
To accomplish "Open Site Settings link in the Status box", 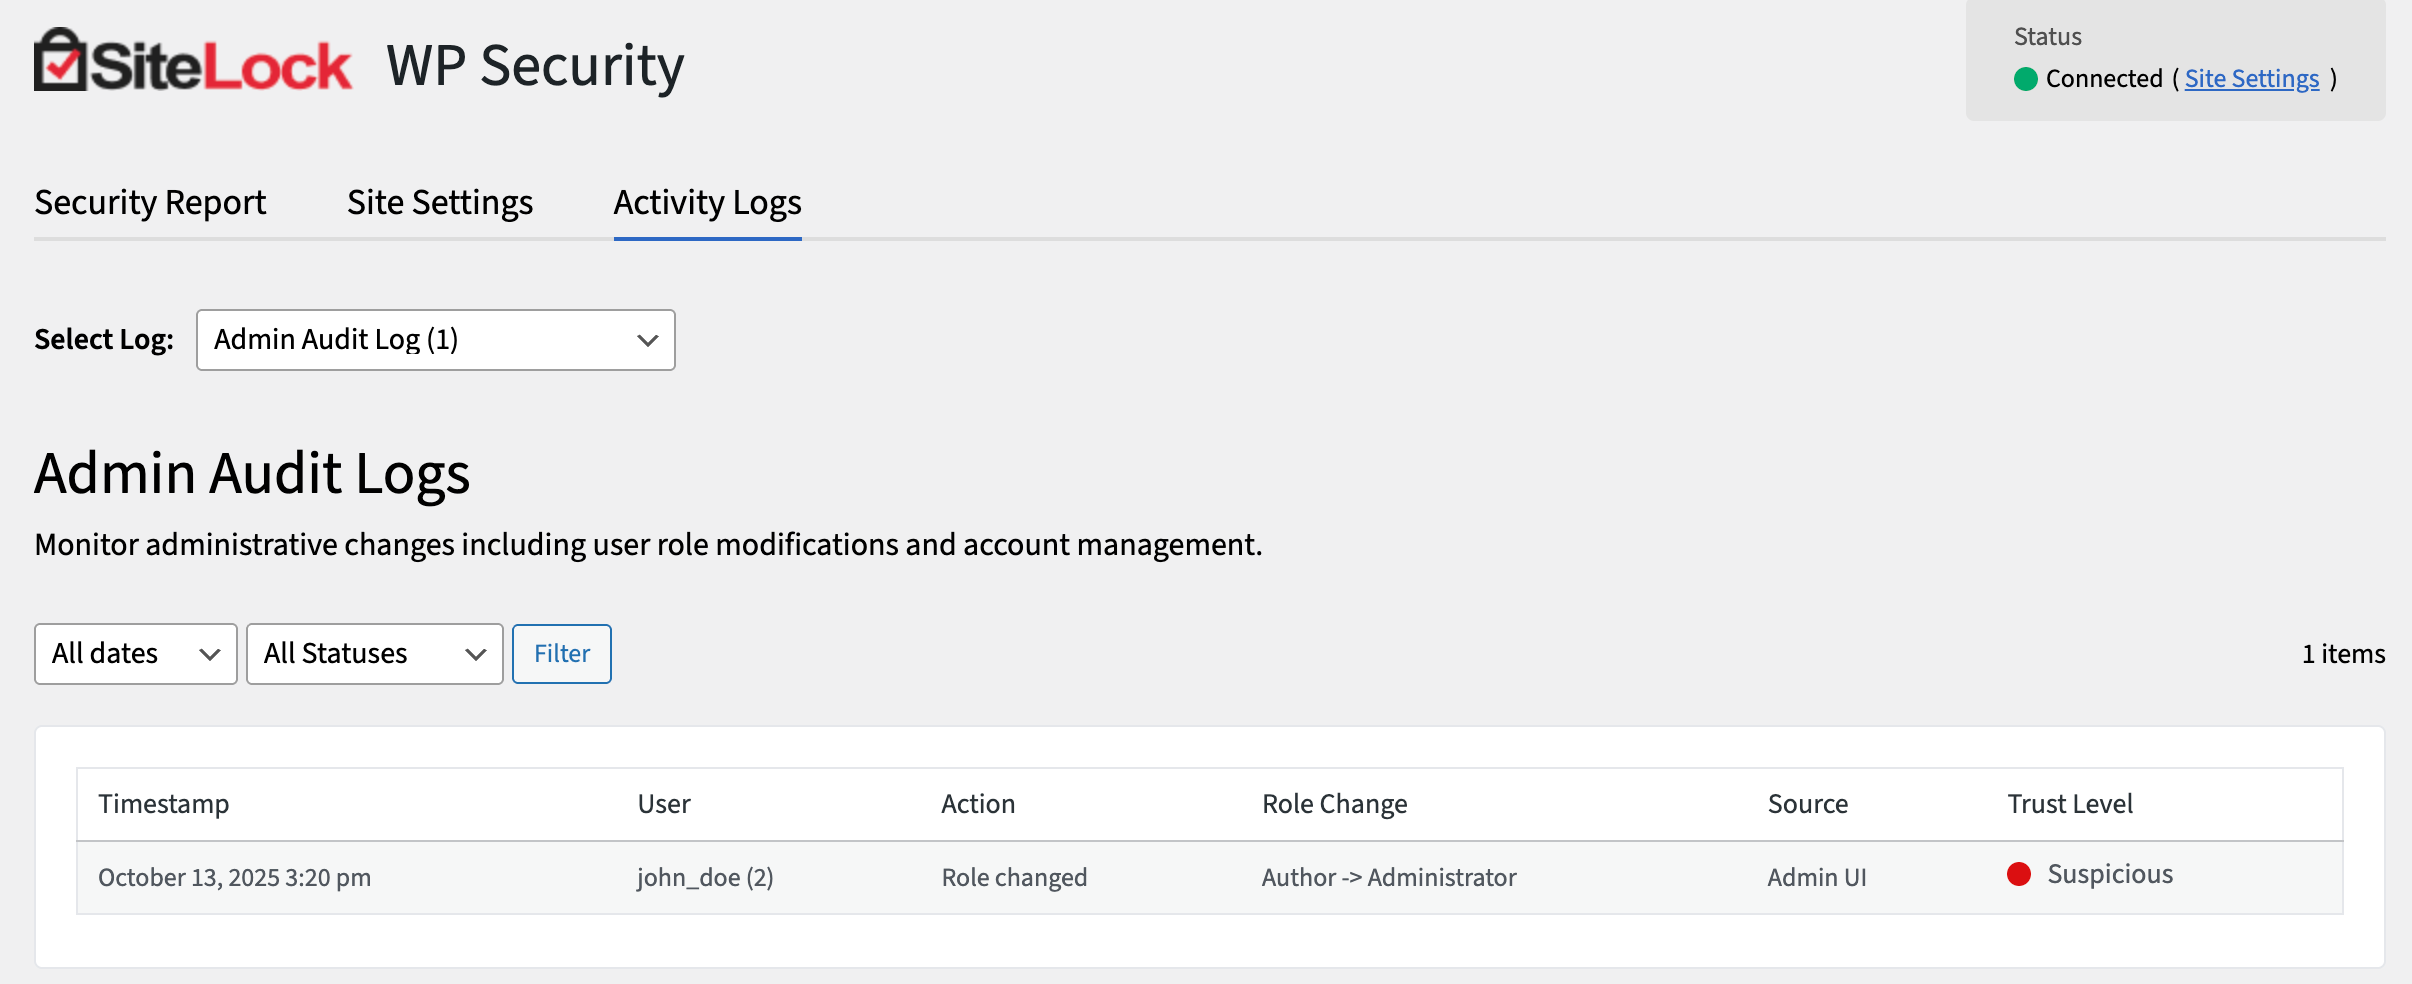I will (x=2251, y=78).
